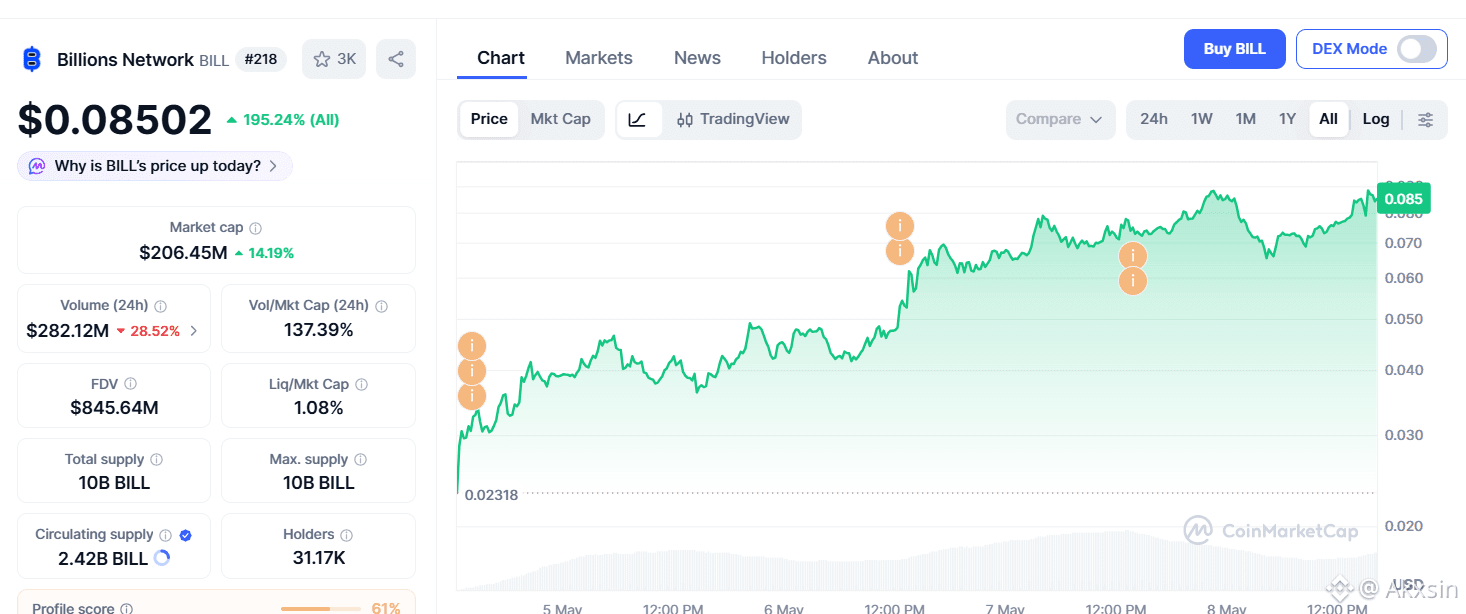The height and width of the screenshot is (614, 1466).
Task: Select Mkt Cap chart view
Action: tap(560, 119)
